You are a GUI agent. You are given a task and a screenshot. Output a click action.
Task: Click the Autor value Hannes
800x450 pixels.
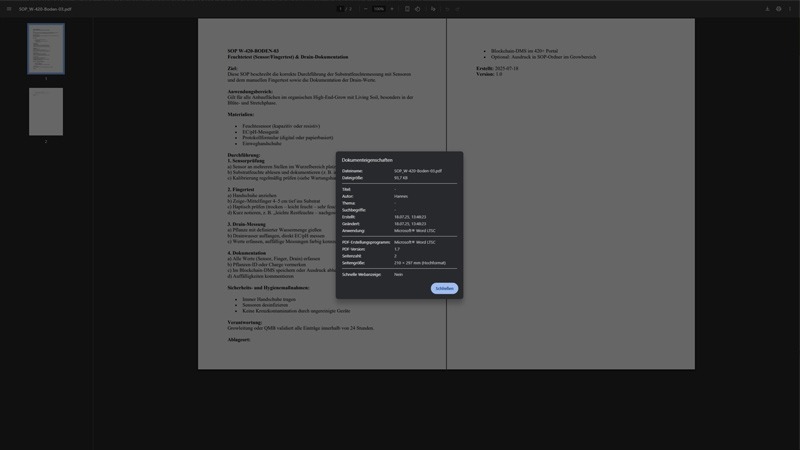(x=401, y=196)
